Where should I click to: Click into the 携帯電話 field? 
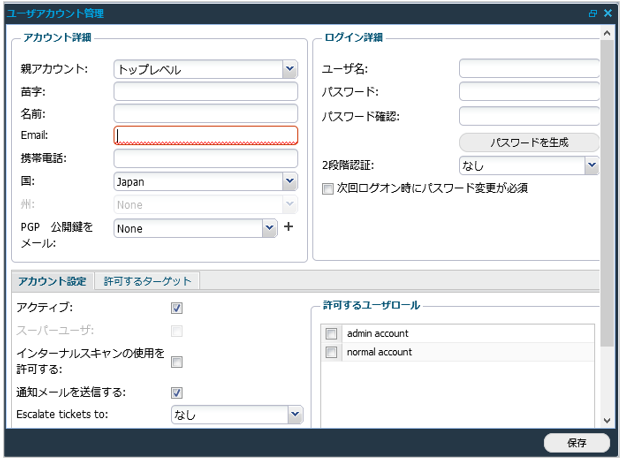(x=206, y=159)
